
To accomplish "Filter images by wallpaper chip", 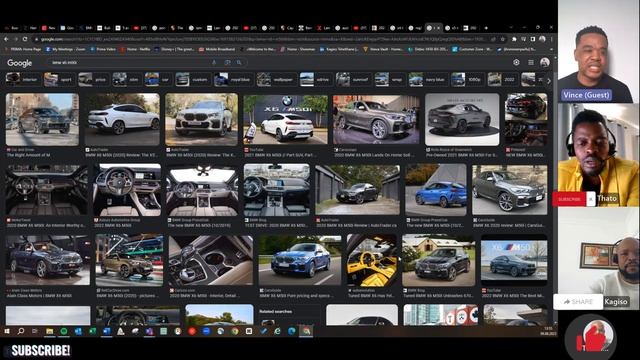I will (276, 79).
